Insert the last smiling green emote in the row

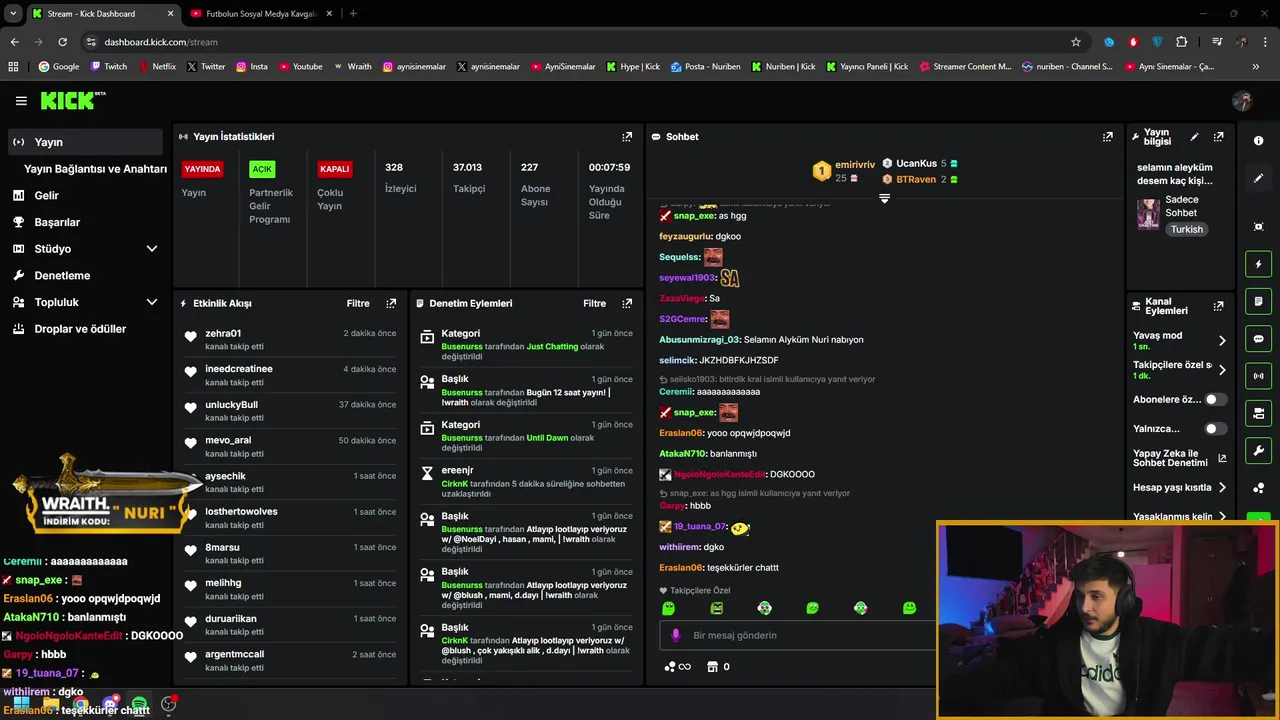[x=909, y=608]
